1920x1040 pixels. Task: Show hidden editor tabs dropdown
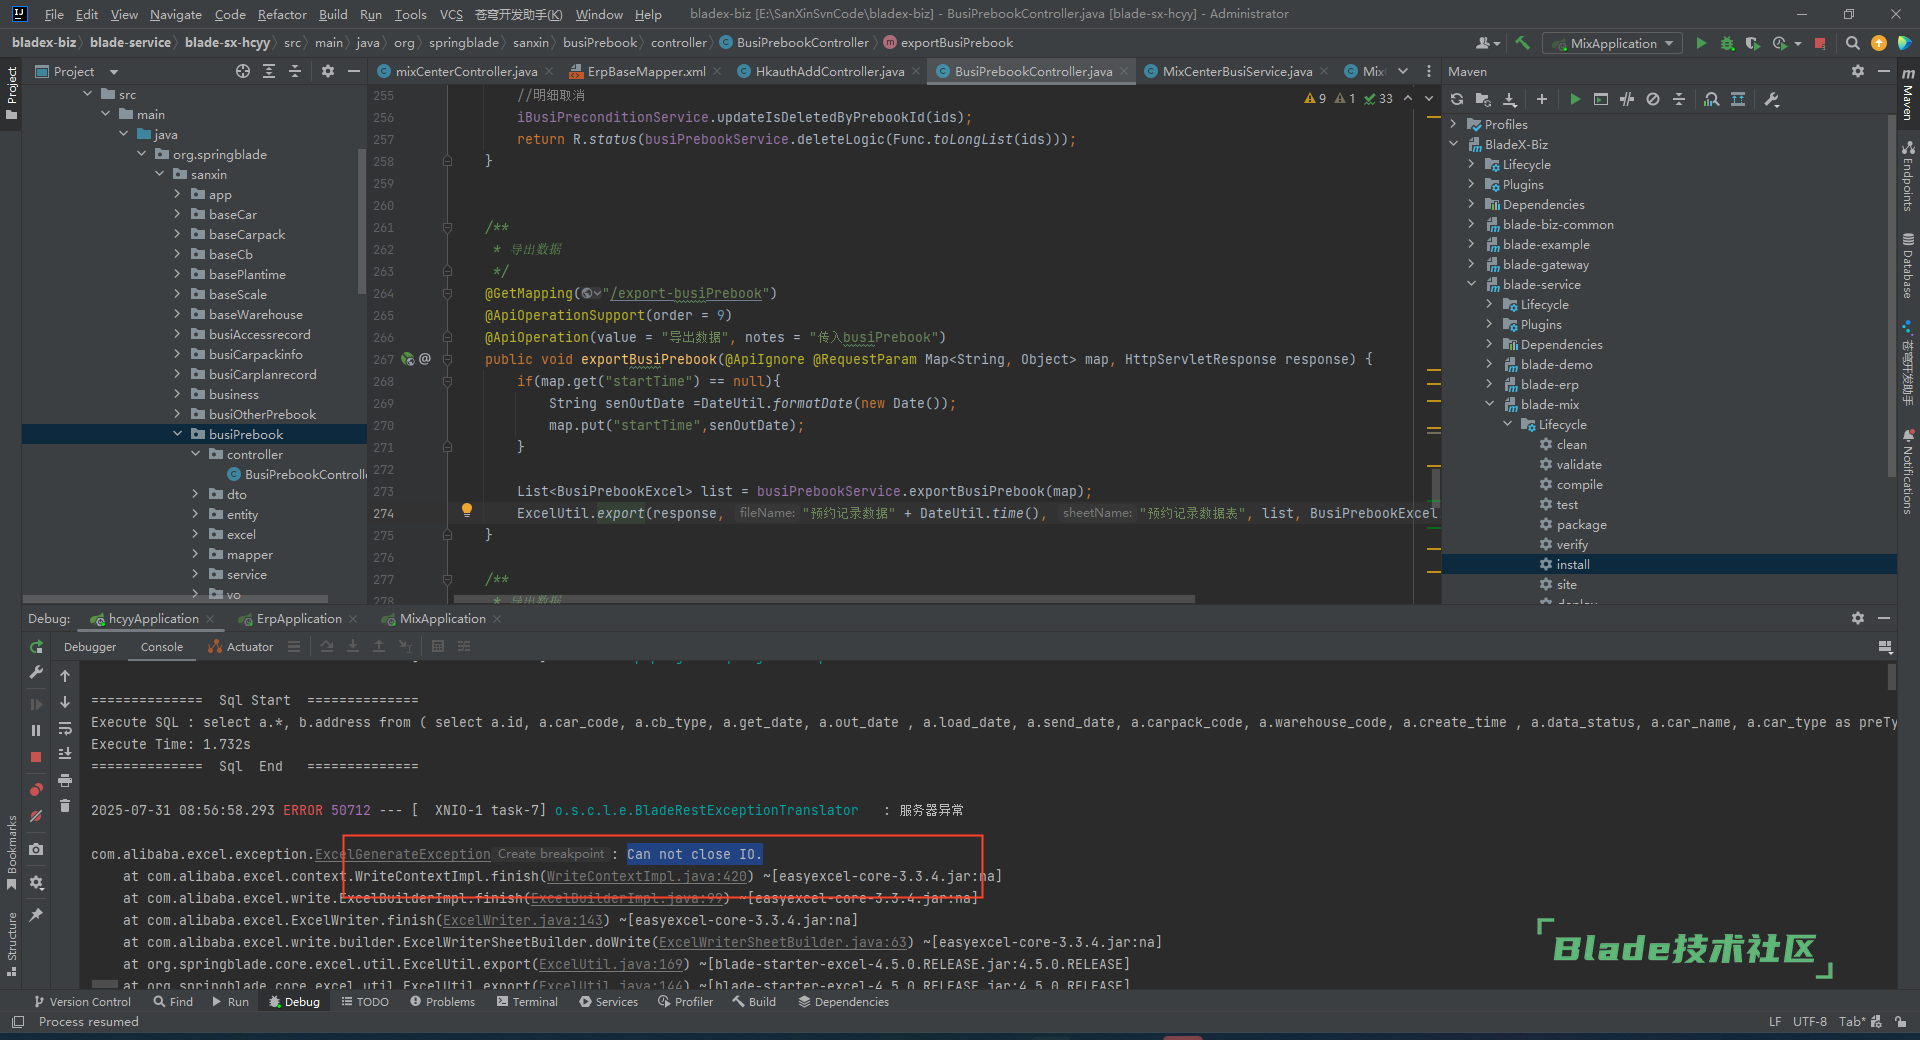tap(1403, 71)
